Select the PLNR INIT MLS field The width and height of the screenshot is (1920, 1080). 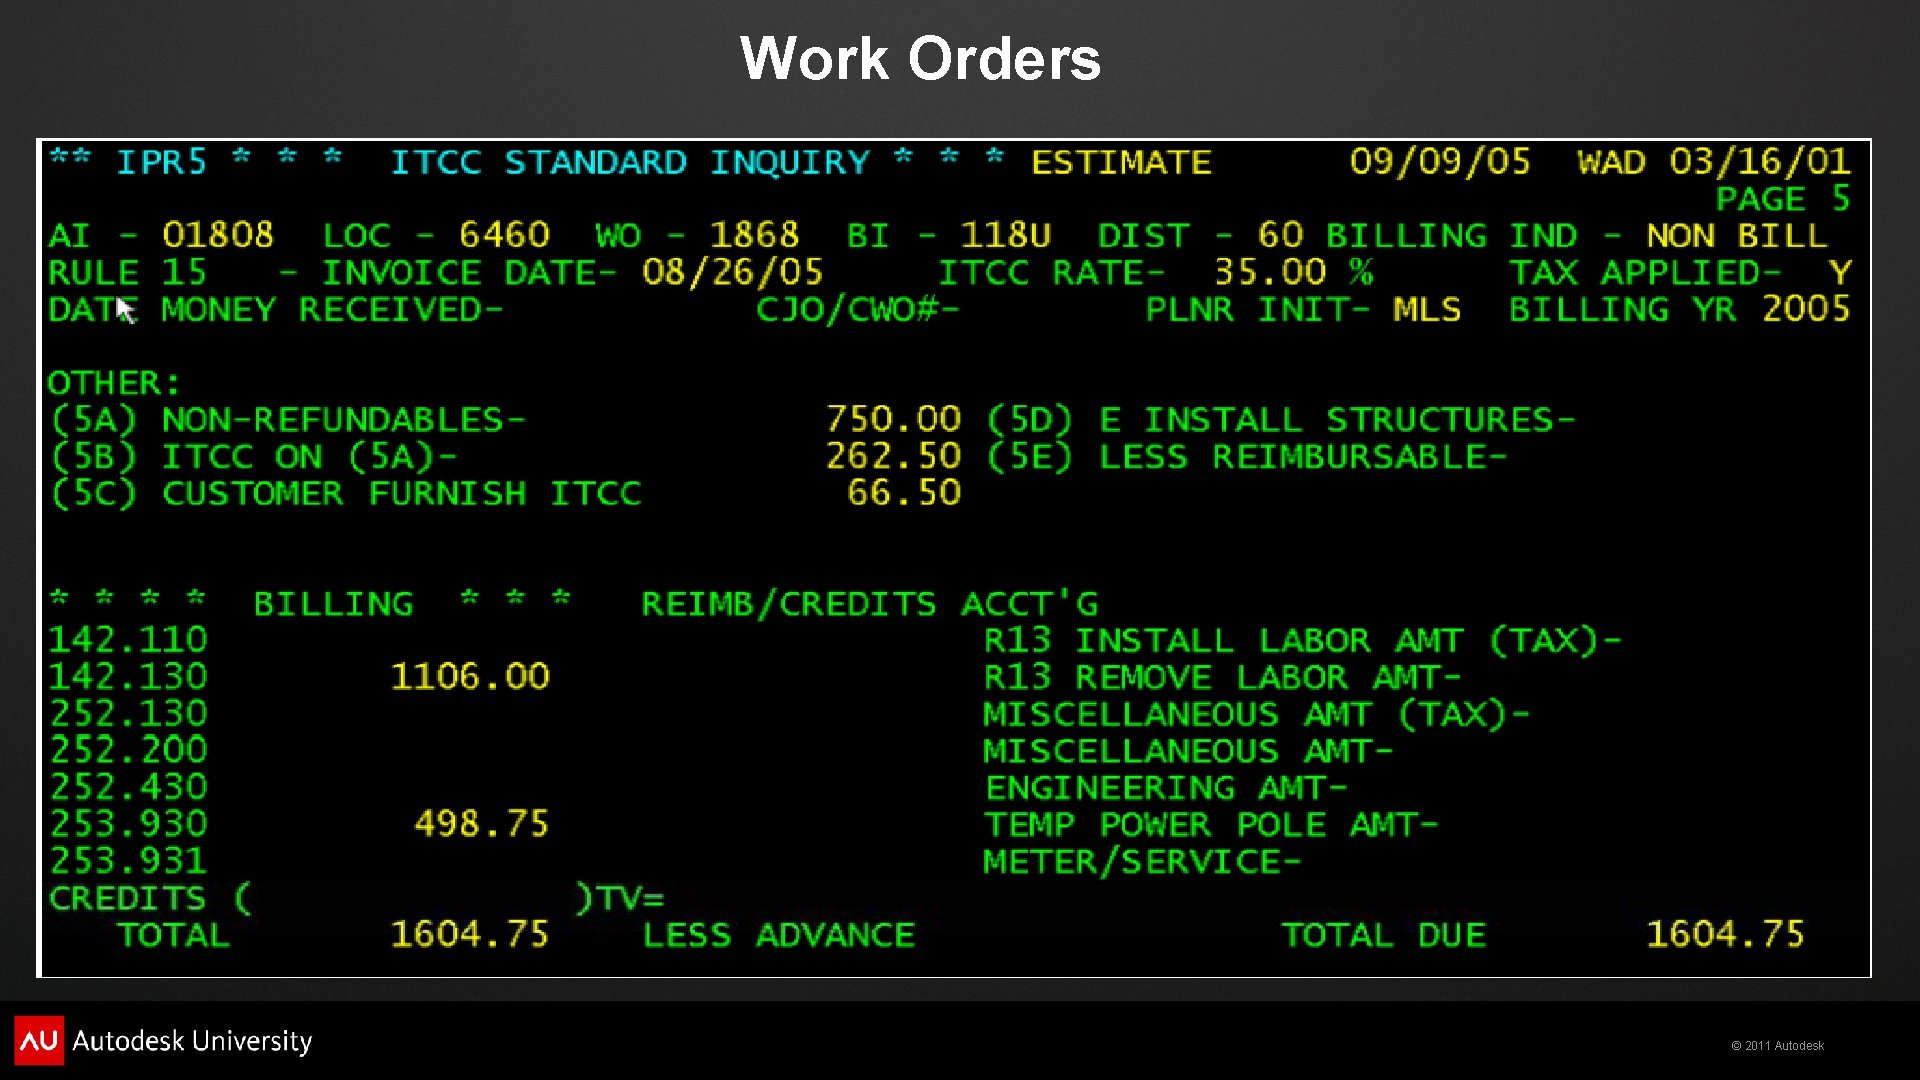1425,310
